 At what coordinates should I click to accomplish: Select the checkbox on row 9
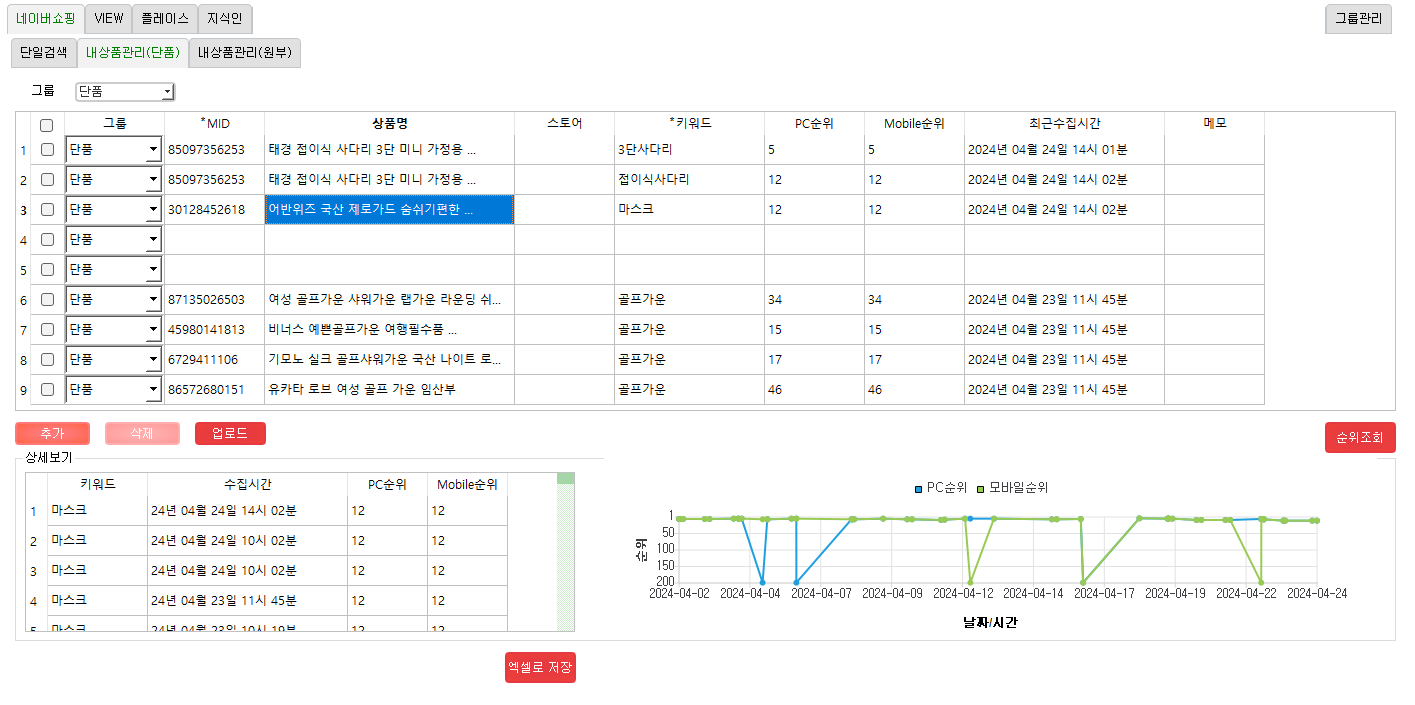click(46, 390)
